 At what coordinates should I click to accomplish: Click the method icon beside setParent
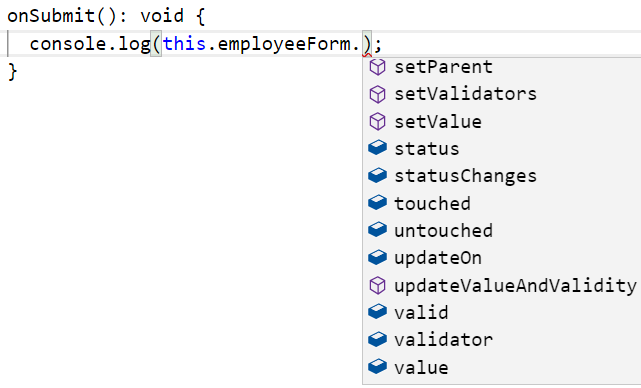377,67
